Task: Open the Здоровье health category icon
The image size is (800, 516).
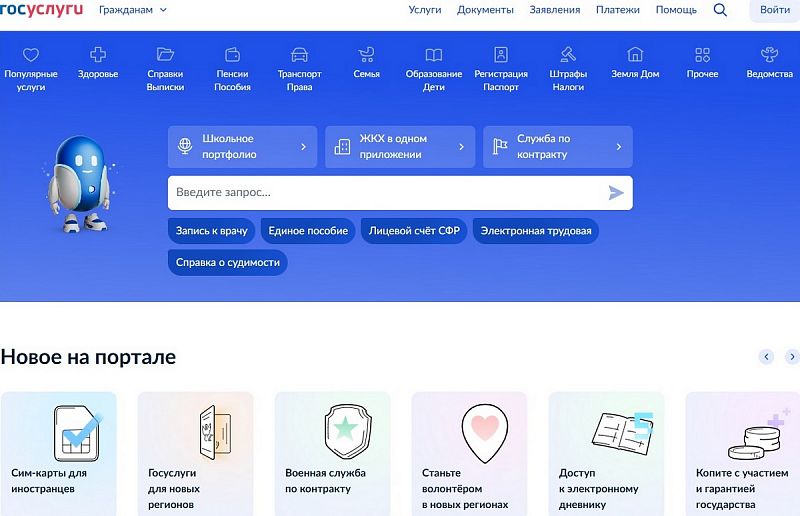Action: coord(98,54)
